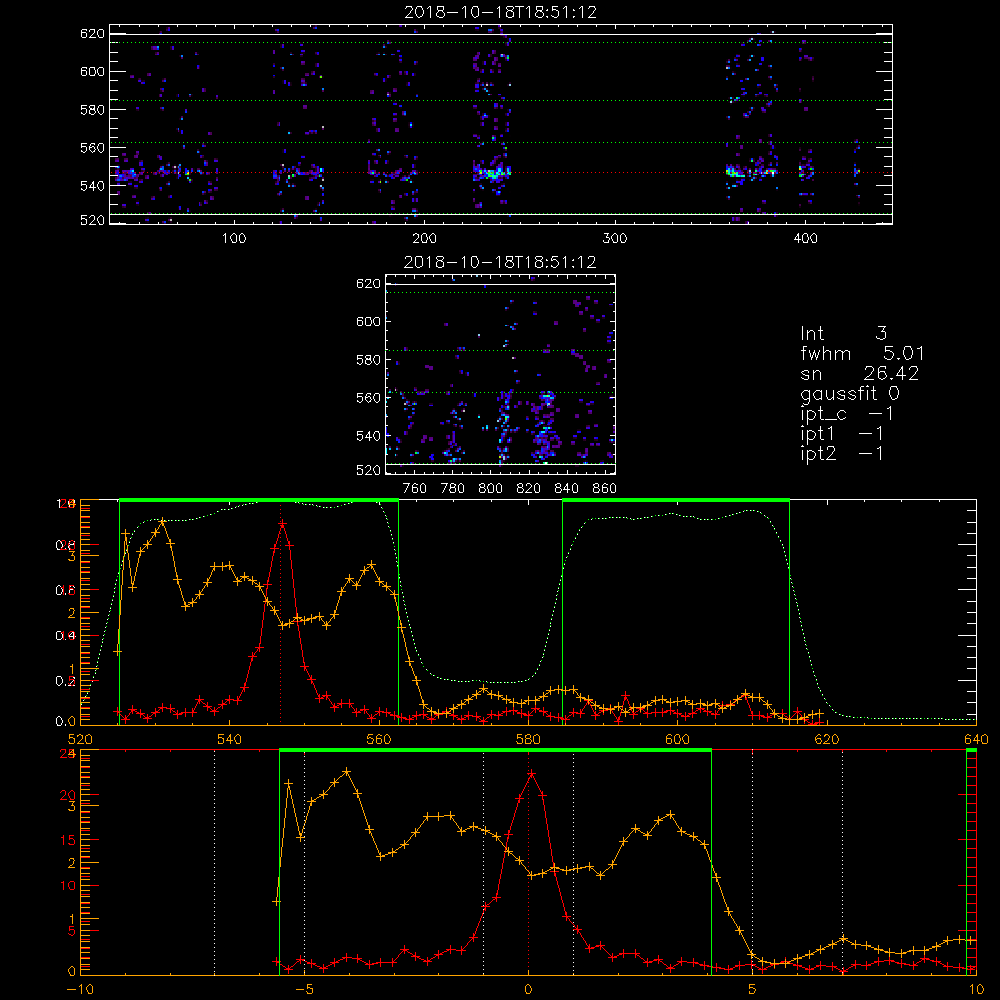Select the 'fwhm 5.01' value

[862, 353]
